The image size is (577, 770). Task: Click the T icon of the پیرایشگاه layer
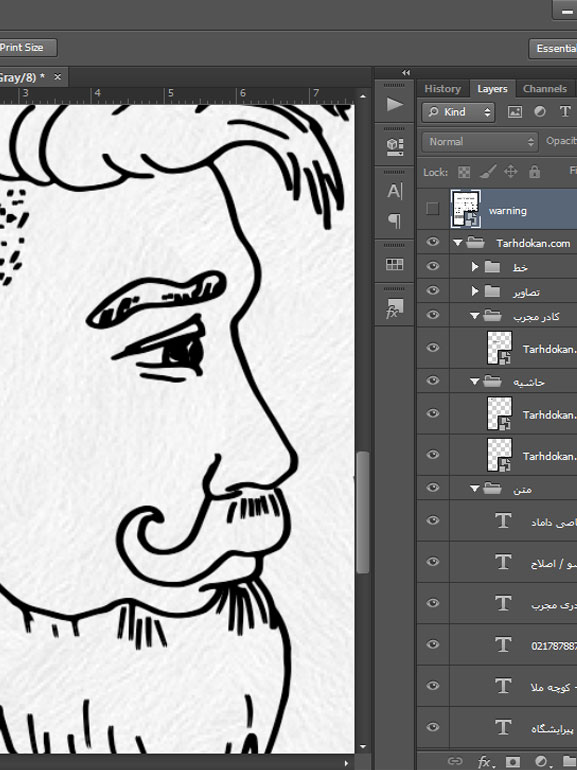coord(503,727)
